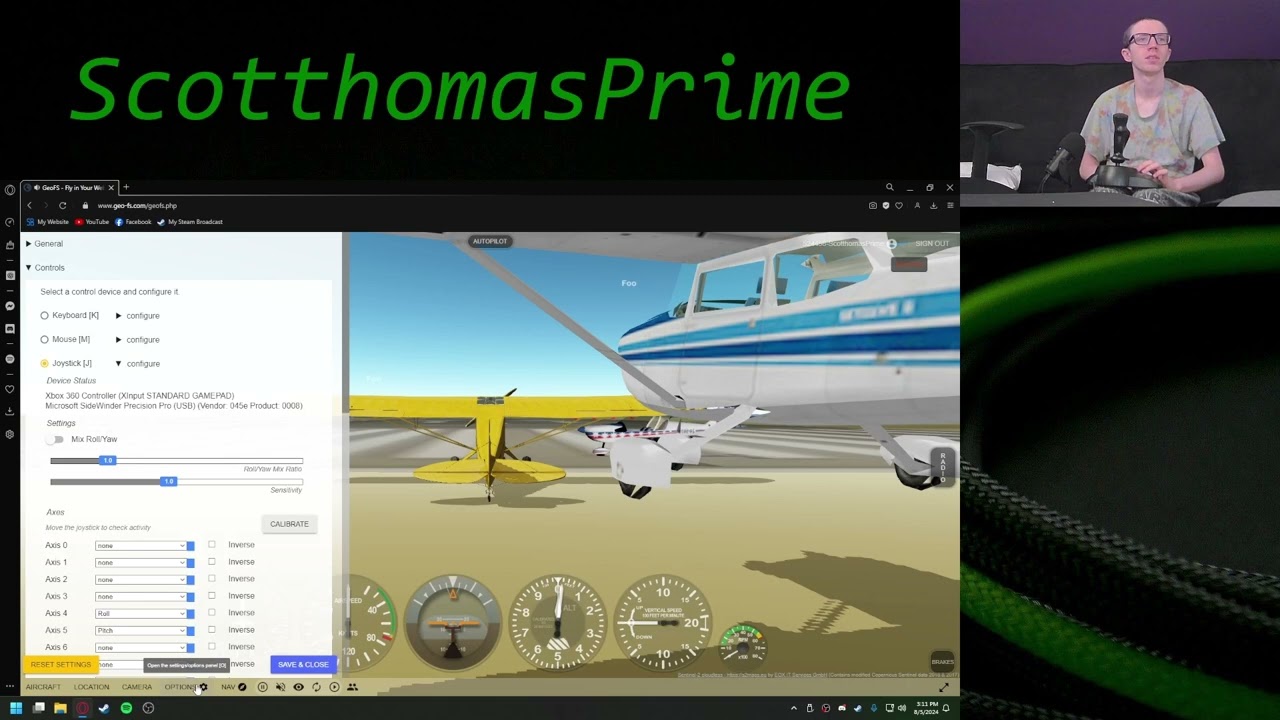Click the SAVE & CLOSE button
This screenshot has width=1280, height=720.
pos(303,665)
